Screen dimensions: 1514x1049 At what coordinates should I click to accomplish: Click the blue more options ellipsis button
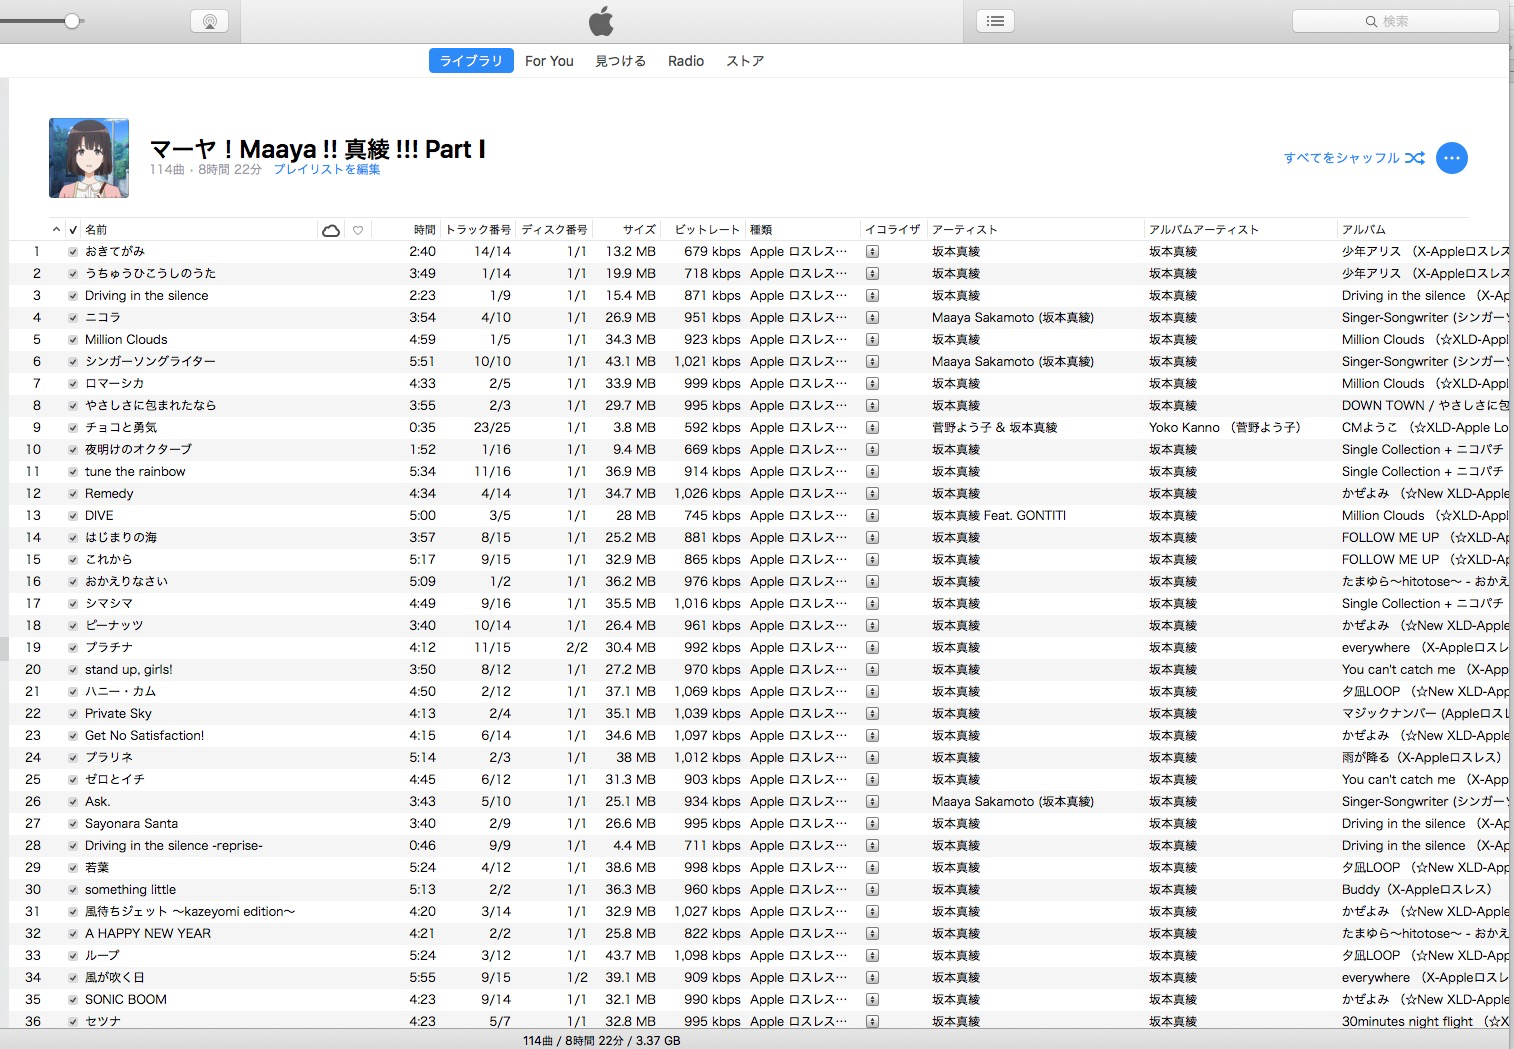pos(1451,158)
